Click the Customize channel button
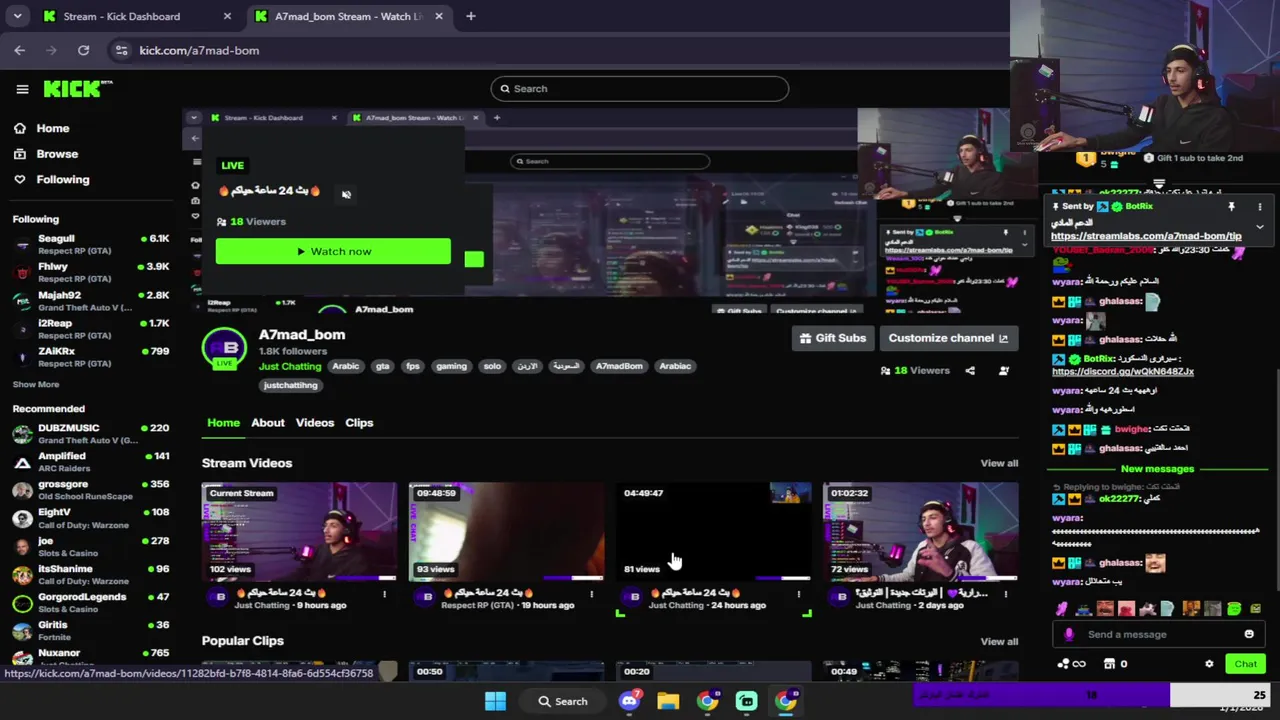This screenshot has height=720, width=1280. [x=948, y=338]
